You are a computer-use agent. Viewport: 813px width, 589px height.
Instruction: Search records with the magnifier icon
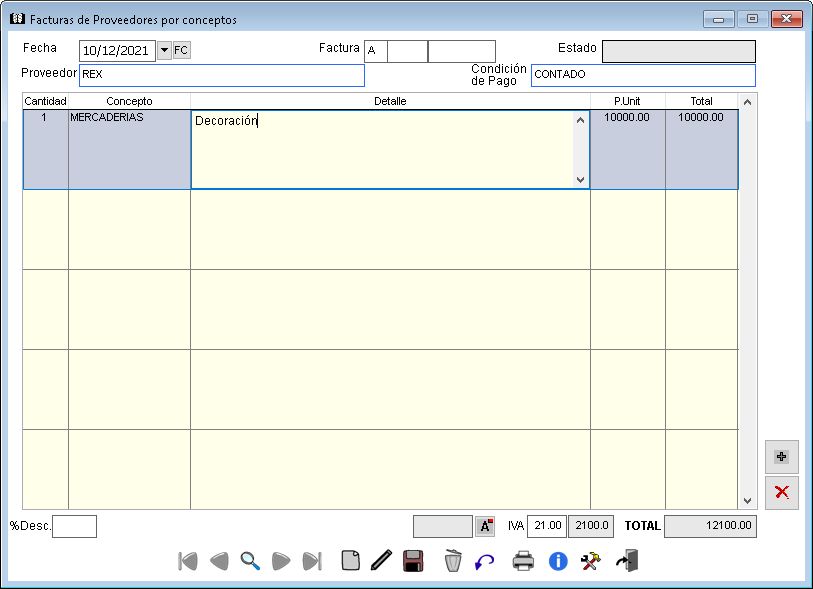(251, 561)
